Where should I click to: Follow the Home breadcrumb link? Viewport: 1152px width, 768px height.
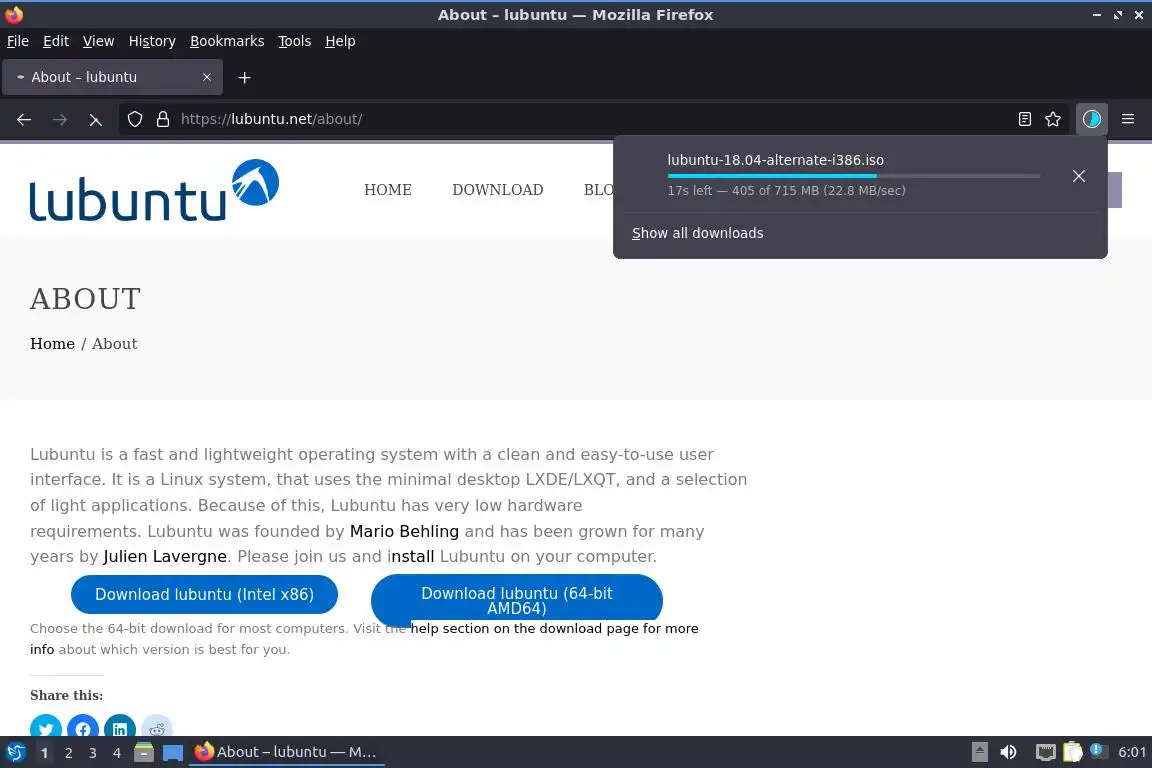[52, 344]
